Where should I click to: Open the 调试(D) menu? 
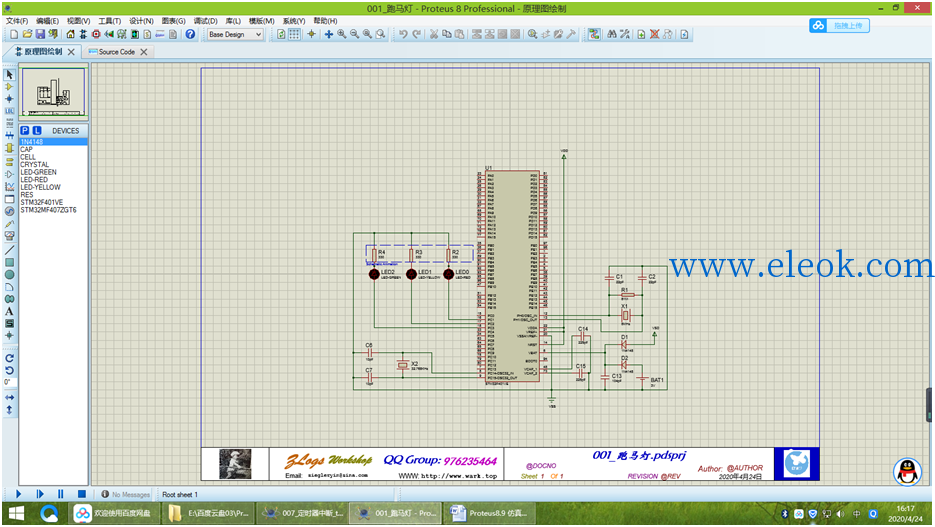pyautogui.click(x=206, y=21)
